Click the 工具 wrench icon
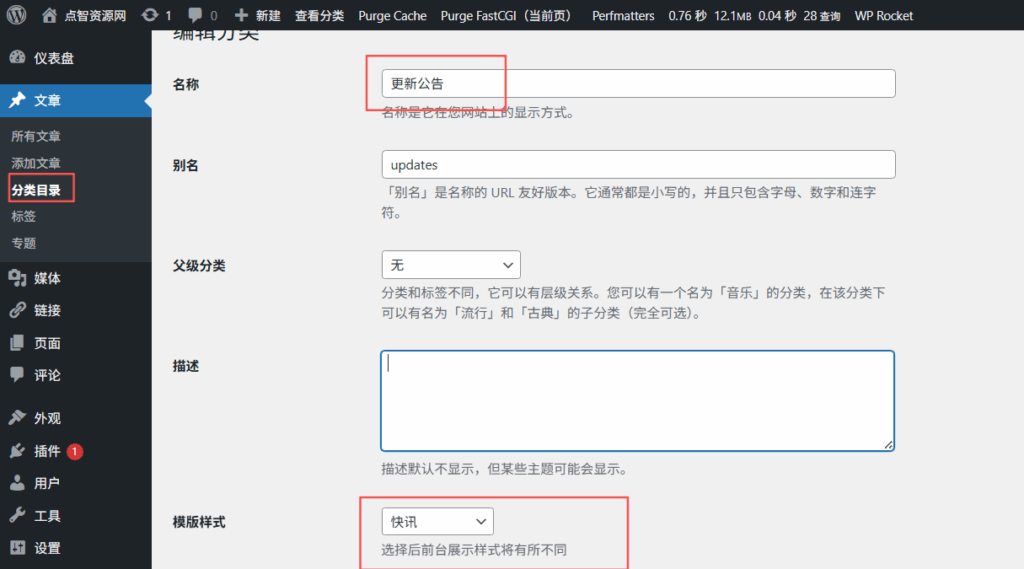Screen dimensions: 1024x569 click(17, 516)
